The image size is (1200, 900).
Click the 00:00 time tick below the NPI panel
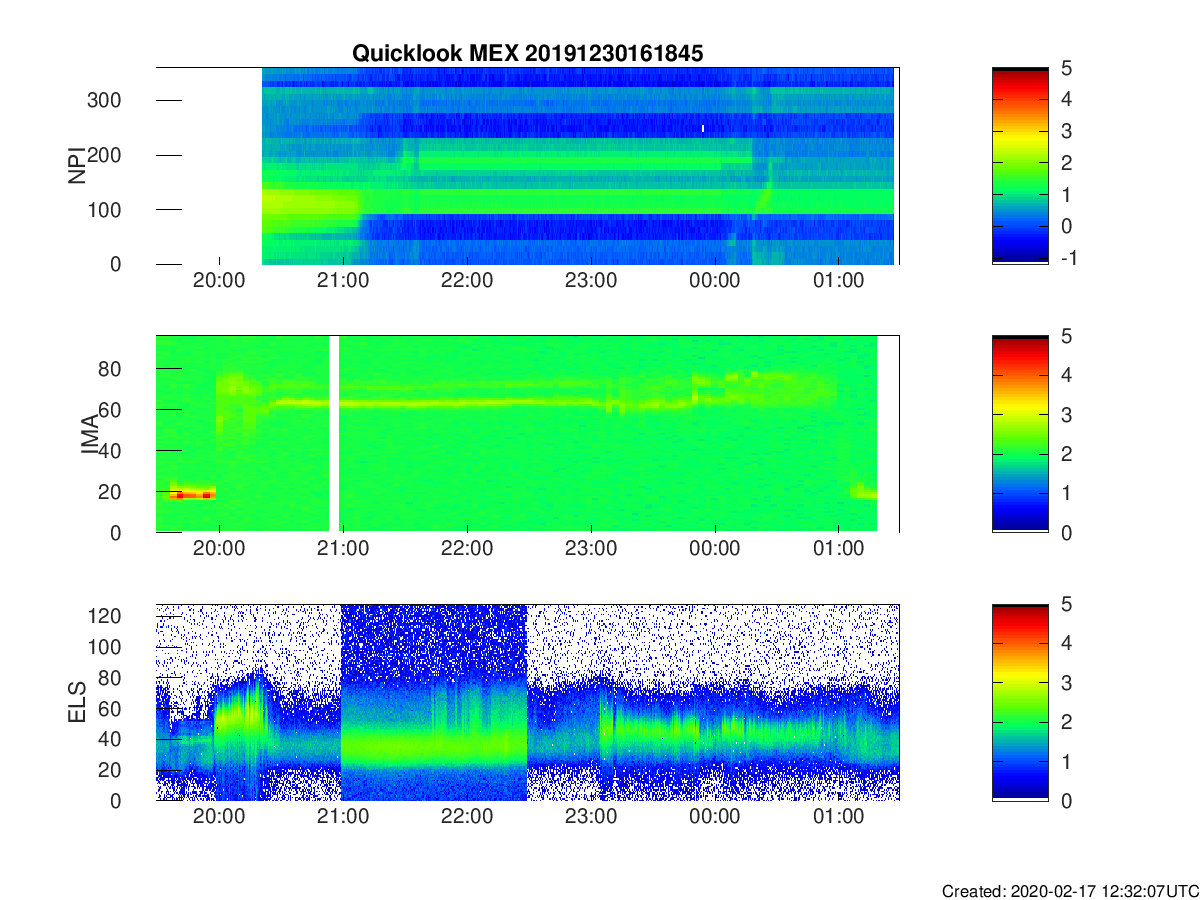pos(715,281)
